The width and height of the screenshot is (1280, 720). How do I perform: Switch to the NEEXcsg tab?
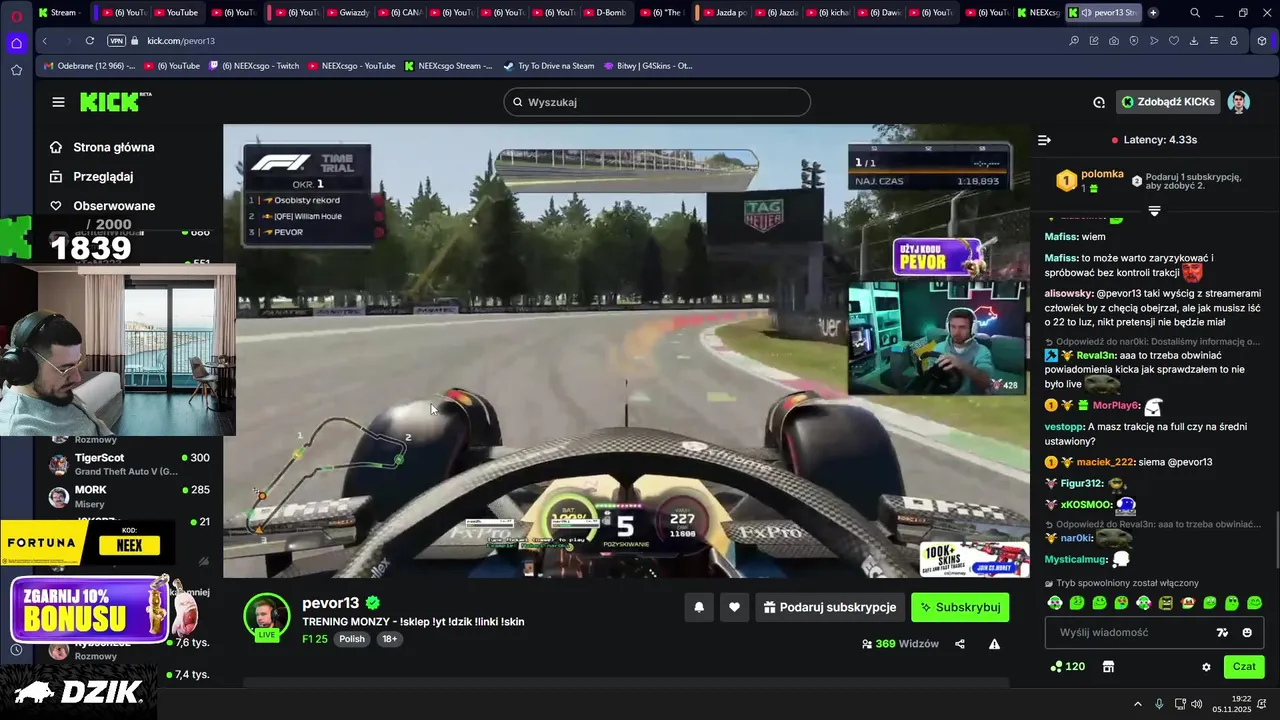pyautogui.click(x=1040, y=13)
